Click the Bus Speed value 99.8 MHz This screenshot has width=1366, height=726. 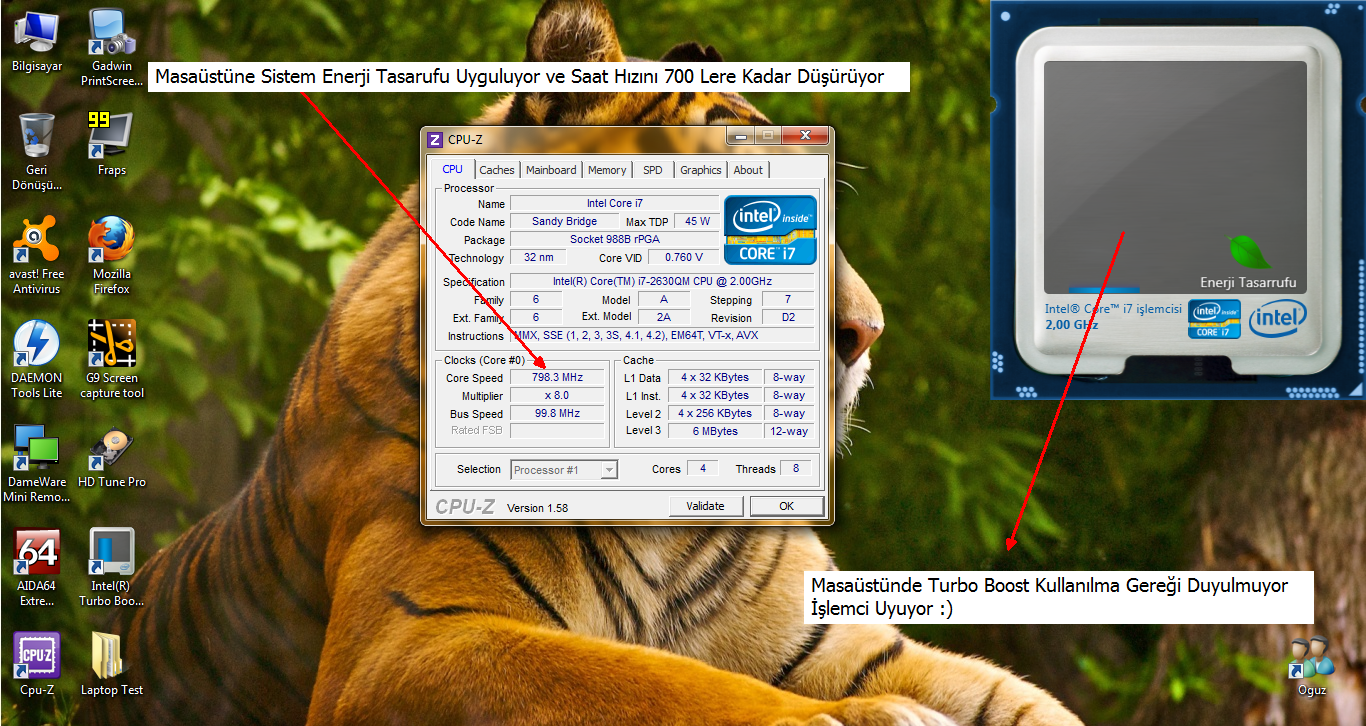click(x=557, y=414)
